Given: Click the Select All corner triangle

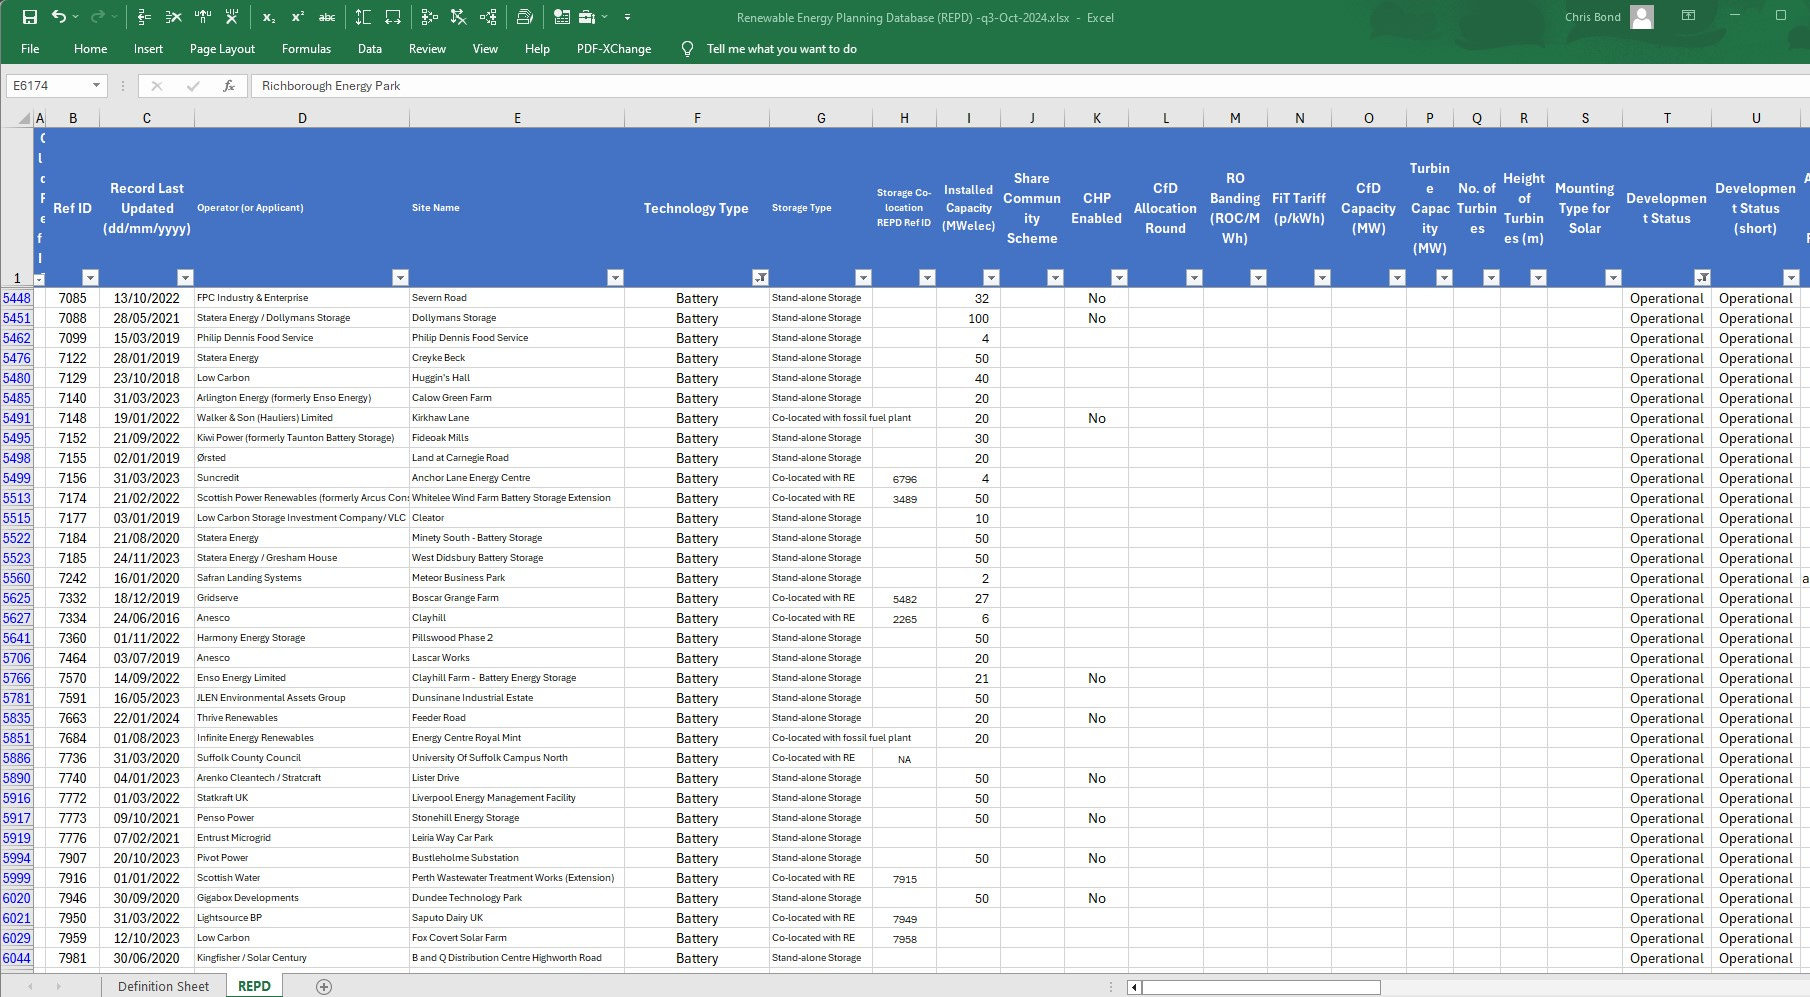Looking at the screenshot, I should [x=24, y=118].
